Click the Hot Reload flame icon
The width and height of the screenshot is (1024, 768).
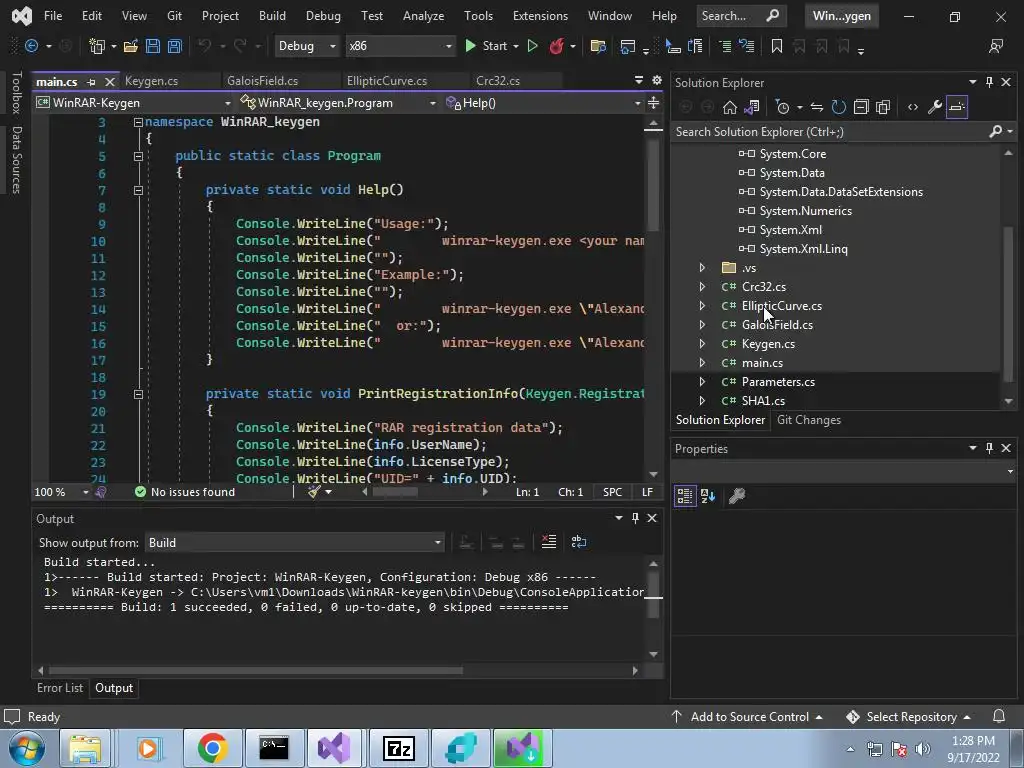pyautogui.click(x=556, y=46)
